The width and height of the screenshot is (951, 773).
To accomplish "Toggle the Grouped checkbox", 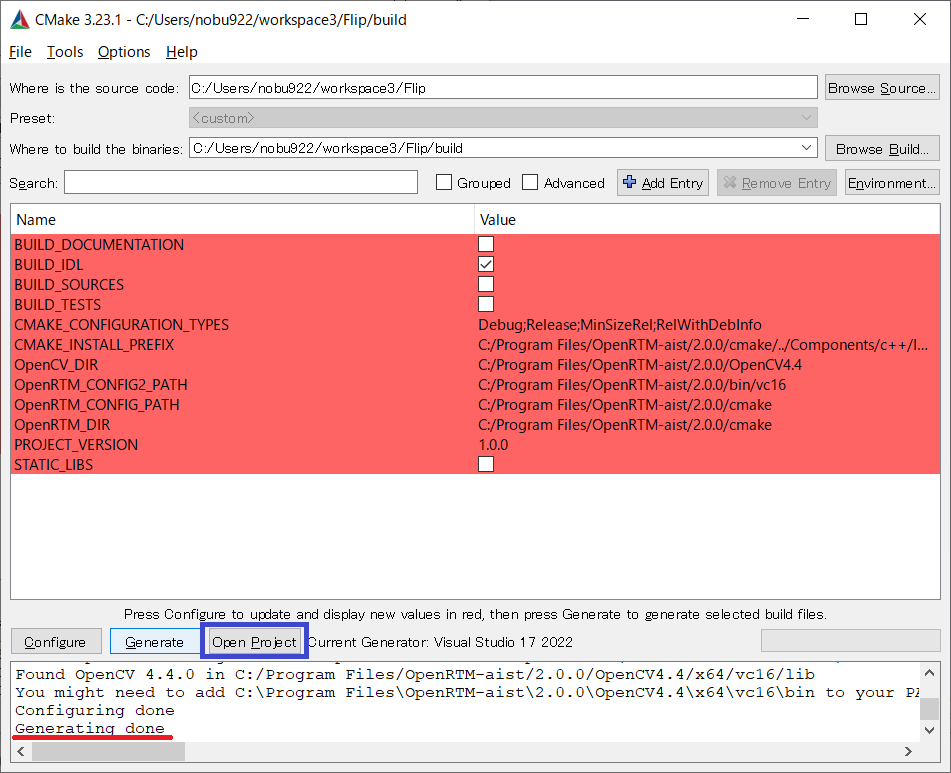I will click(x=444, y=182).
